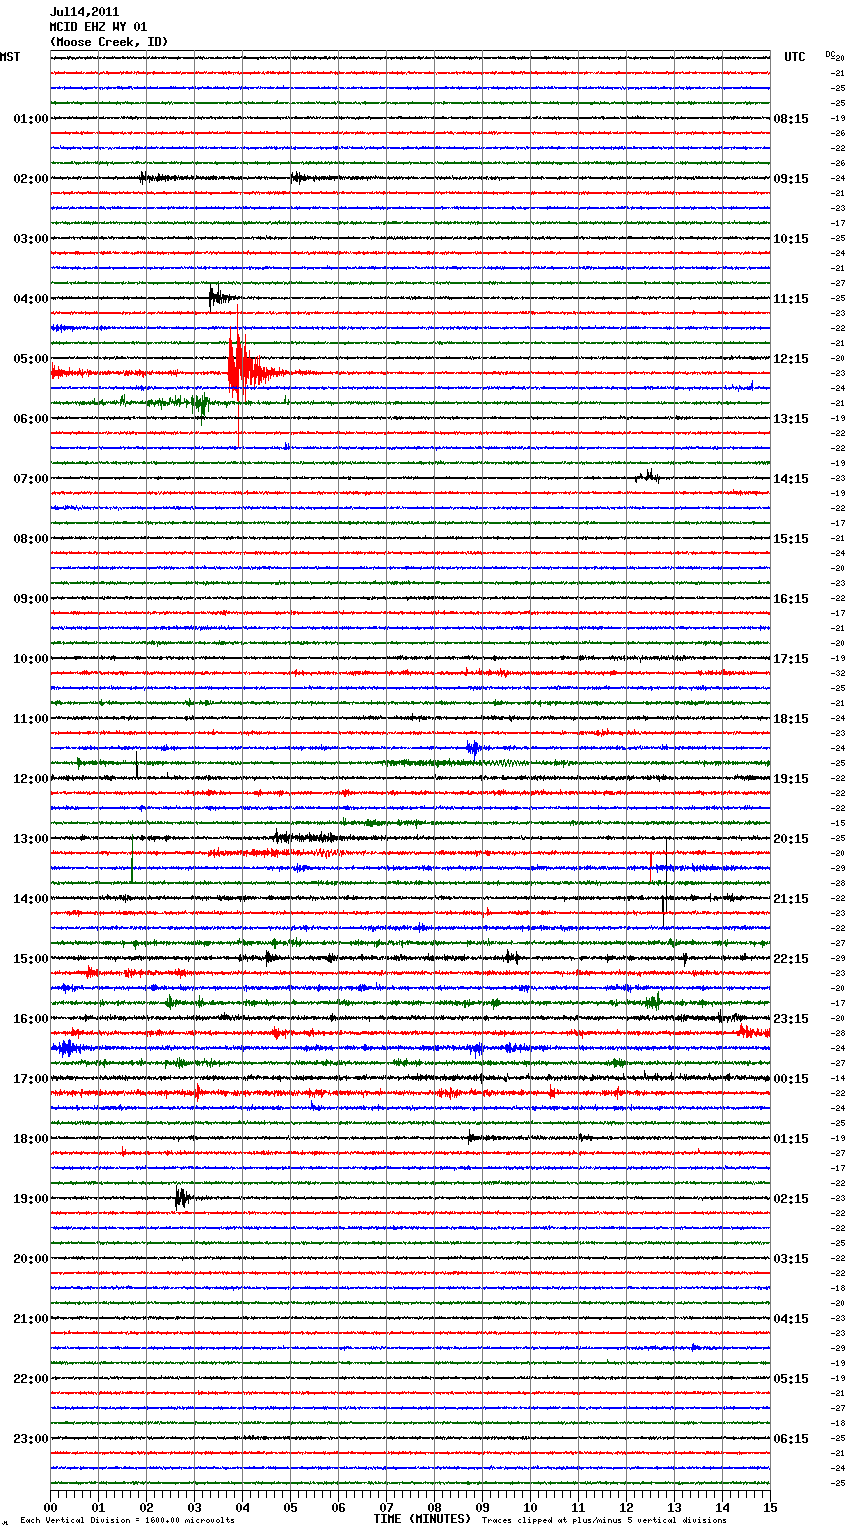Click minute tick label 03 on bottom axis

194,1507
